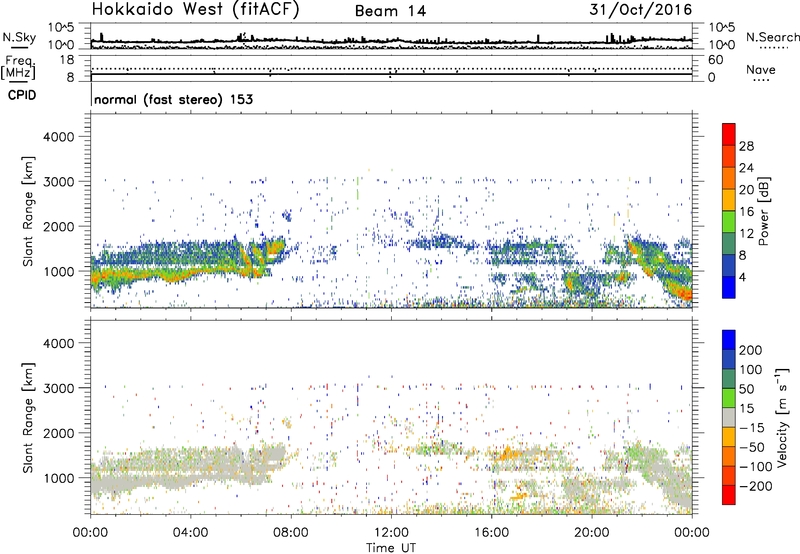800x554 pixels.
Task: Click the red top segment of Power colour bar
Action: point(729,134)
